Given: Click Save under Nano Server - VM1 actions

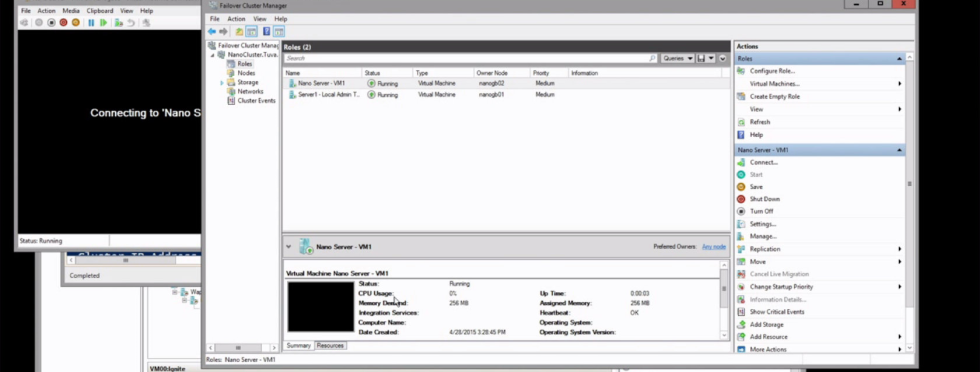Looking at the screenshot, I should click(x=756, y=187).
